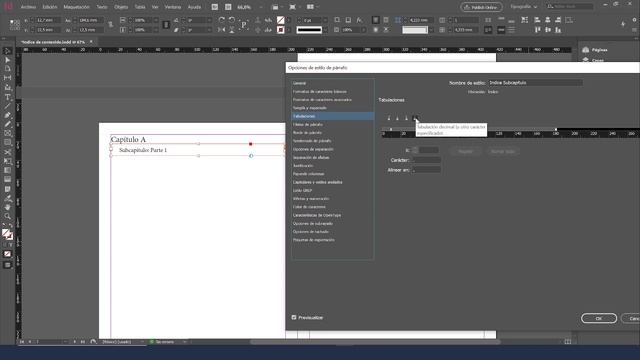Screen dimensions: 640x360
Task: Click the Borrar todo button
Action: click(502, 151)
